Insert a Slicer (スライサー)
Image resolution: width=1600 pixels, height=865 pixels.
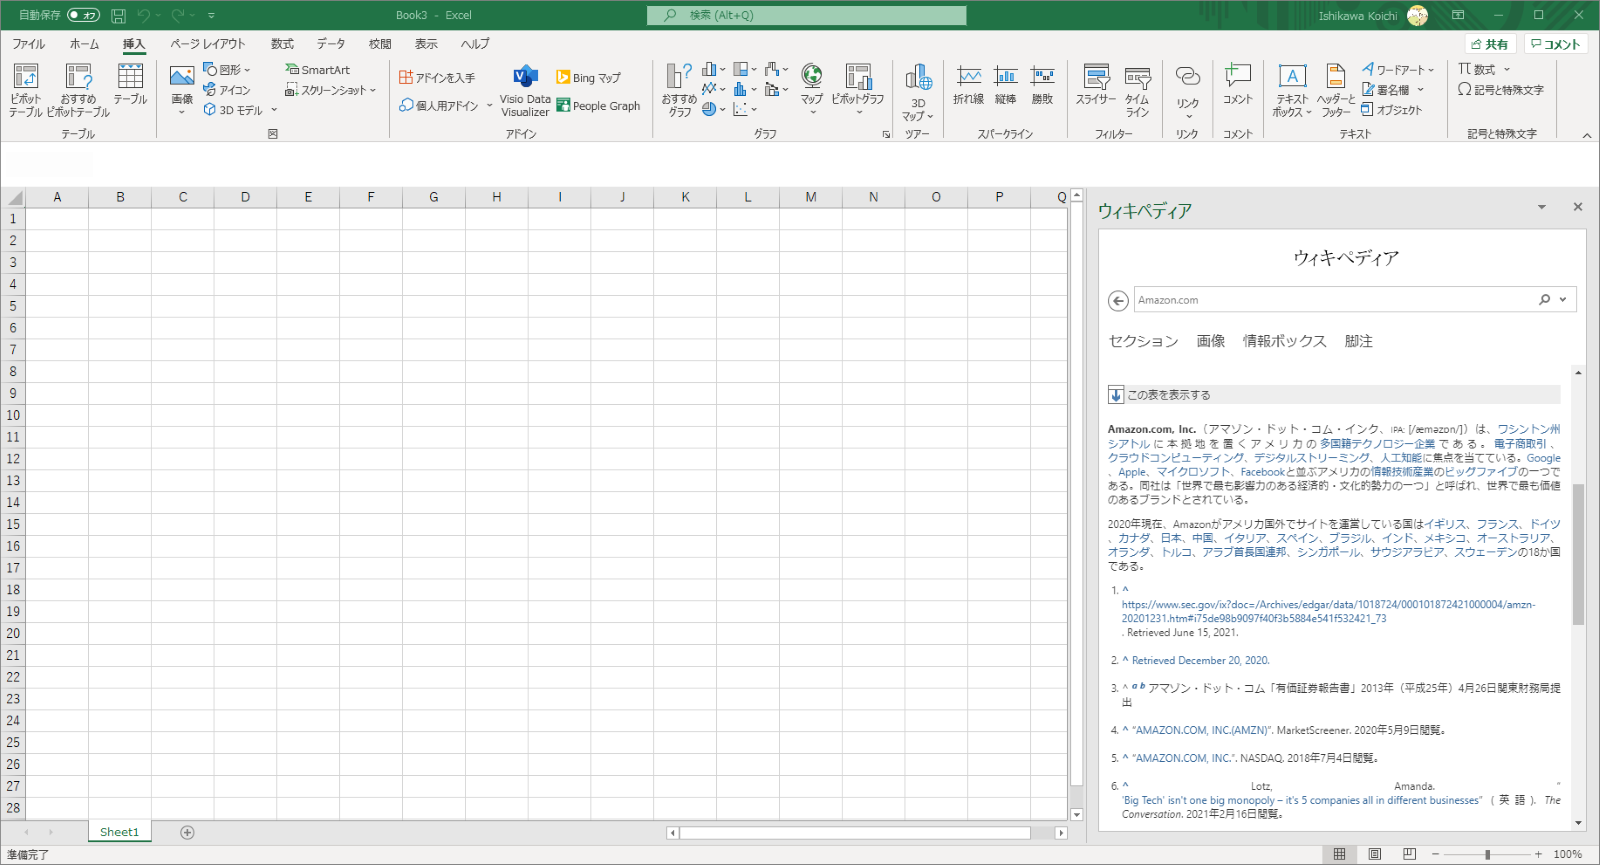(1096, 84)
